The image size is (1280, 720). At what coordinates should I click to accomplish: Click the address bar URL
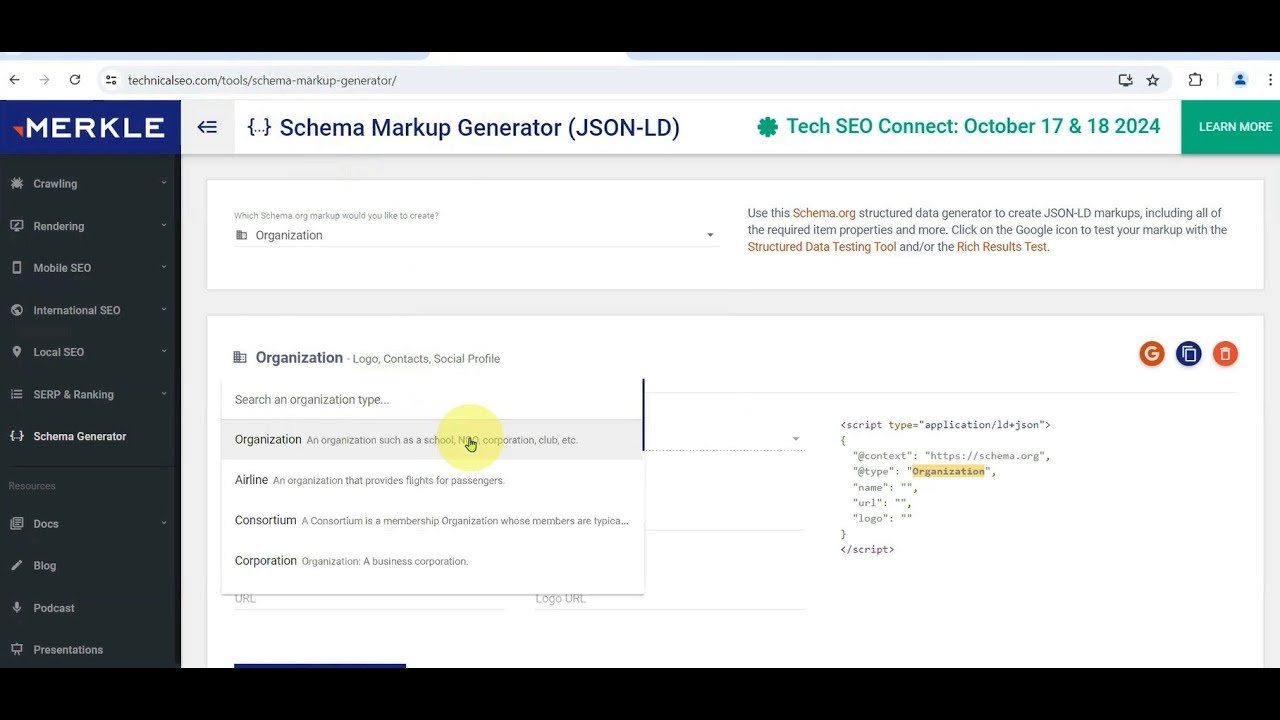[262, 80]
